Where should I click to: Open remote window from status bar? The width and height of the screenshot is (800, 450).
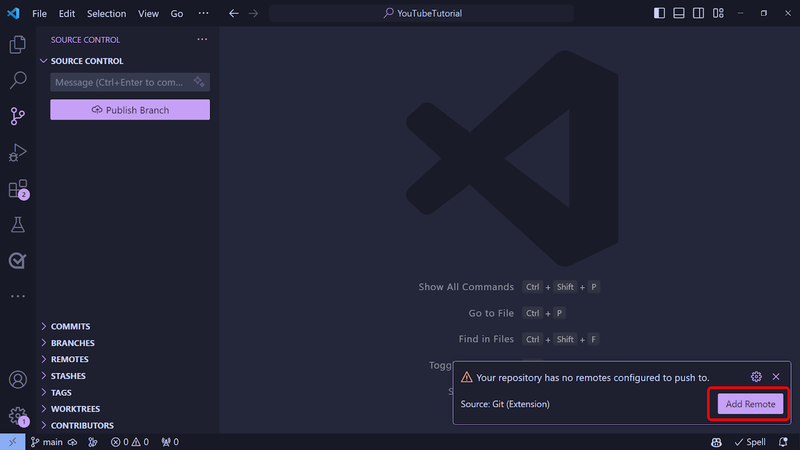point(12,442)
